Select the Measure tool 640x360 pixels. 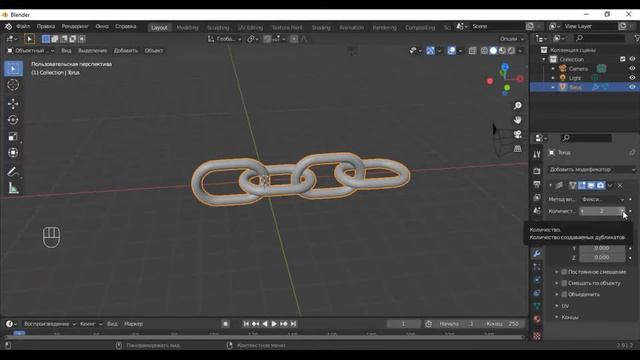[x=13, y=188]
